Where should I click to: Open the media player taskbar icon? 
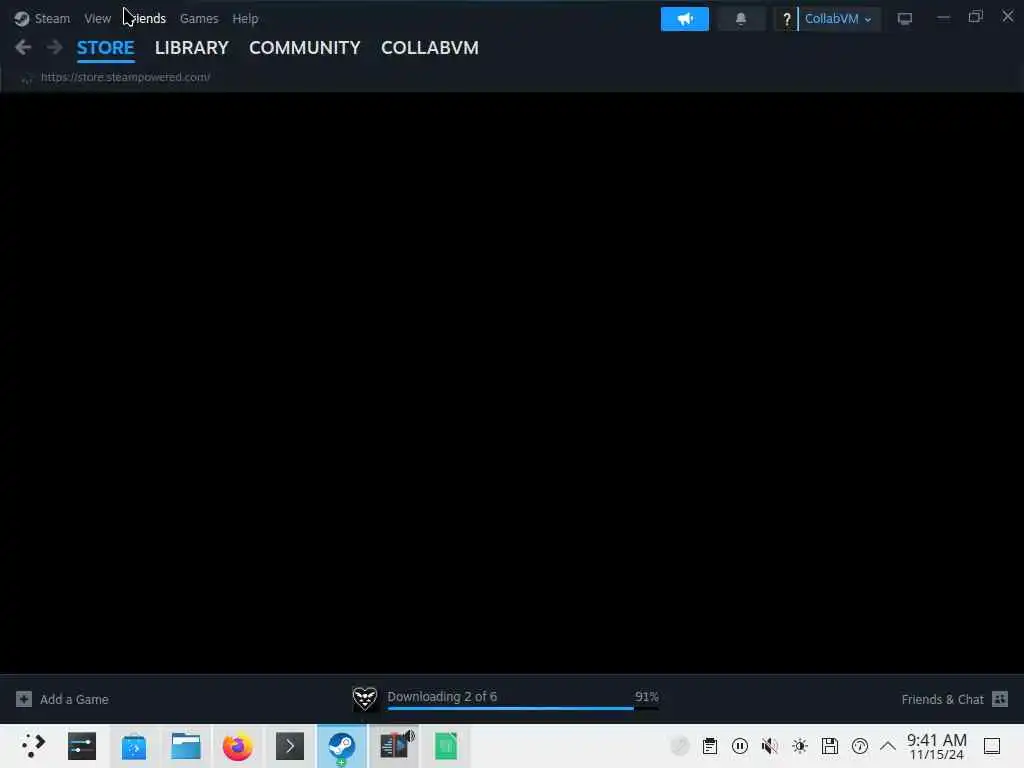pyautogui.click(x=394, y=746)
